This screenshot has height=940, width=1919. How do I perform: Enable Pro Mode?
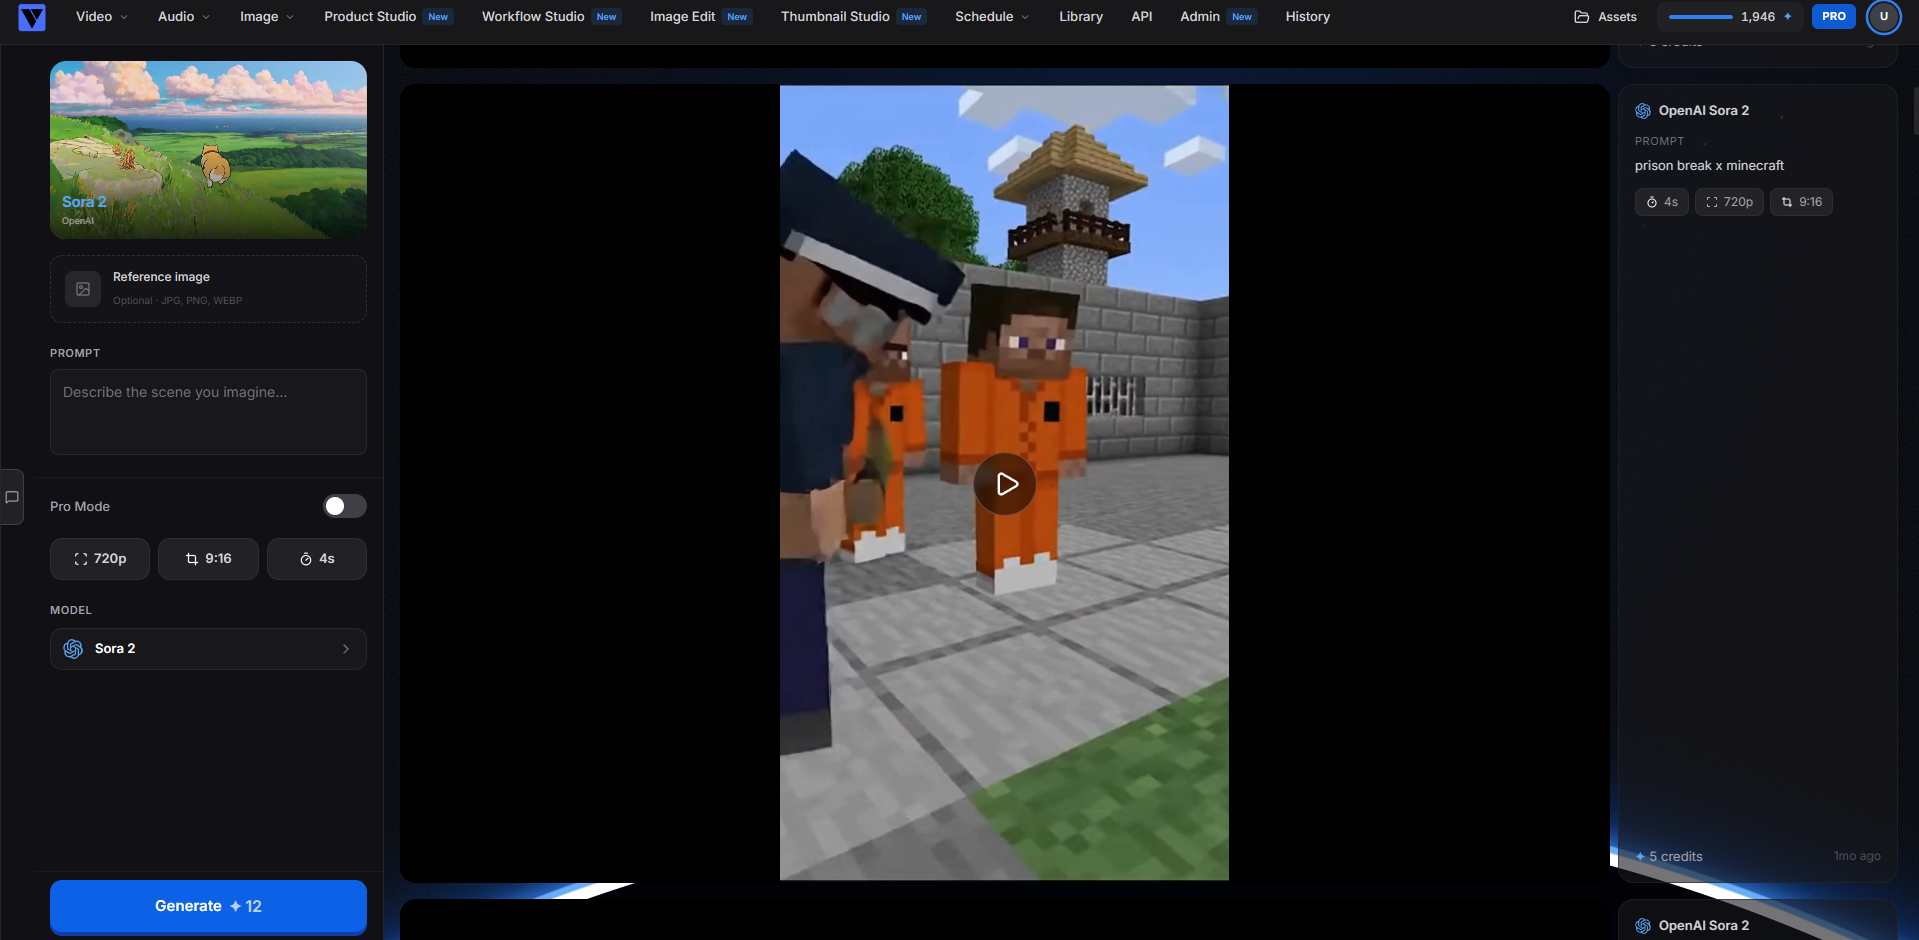pyautogui.click(x=344, y=506)
